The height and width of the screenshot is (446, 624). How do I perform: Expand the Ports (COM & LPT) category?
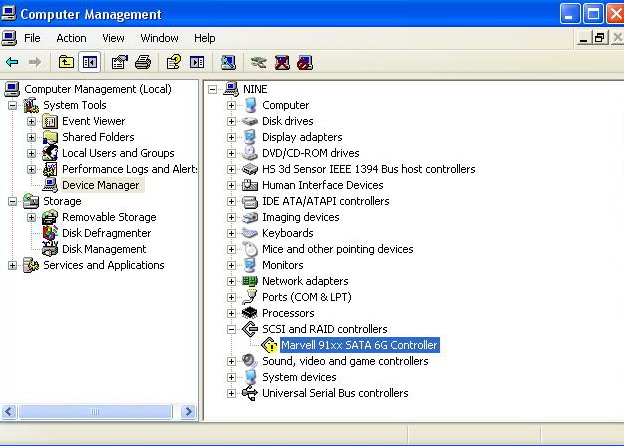pyautogui.click(x=231, y=297)
